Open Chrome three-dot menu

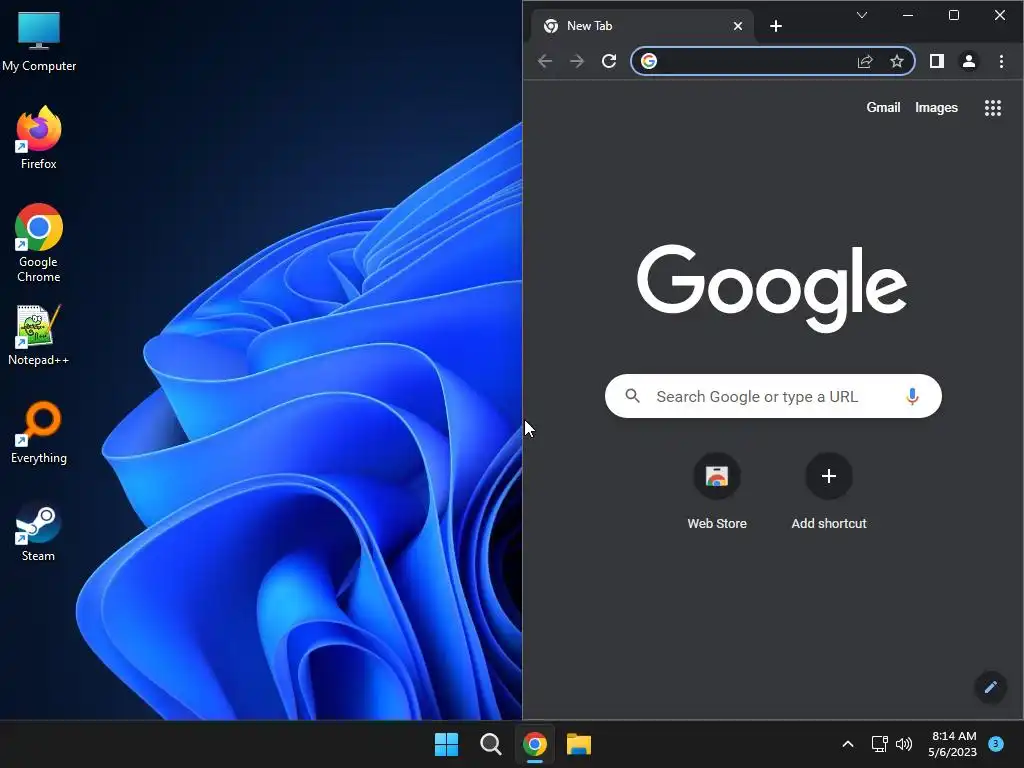tap(1001, 61)
